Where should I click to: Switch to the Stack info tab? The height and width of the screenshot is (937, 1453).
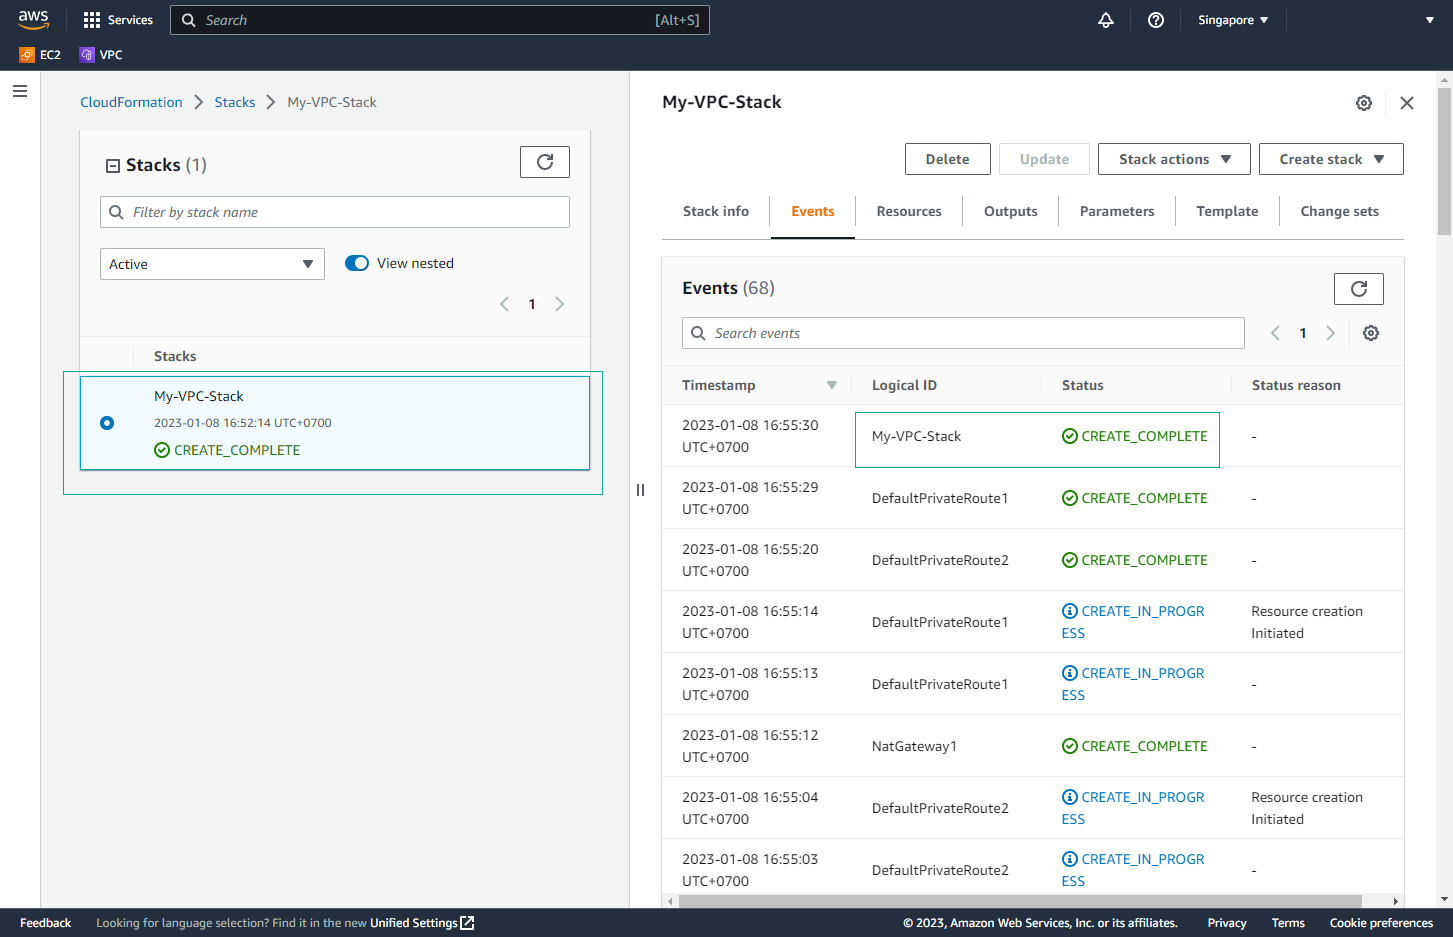coord(716,211)
